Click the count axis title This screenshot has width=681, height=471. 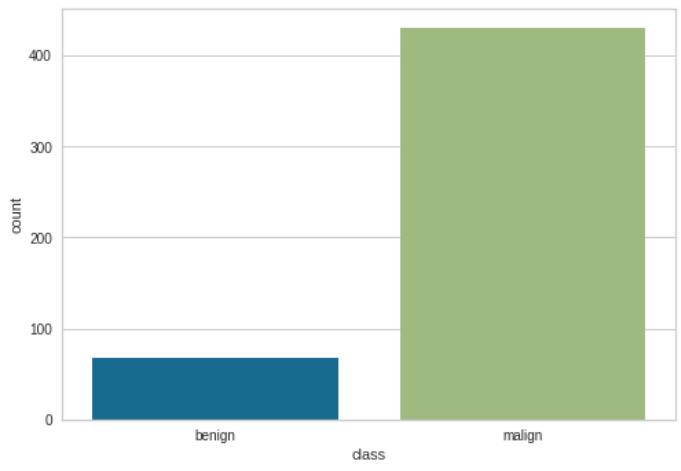tap(16, 216)
